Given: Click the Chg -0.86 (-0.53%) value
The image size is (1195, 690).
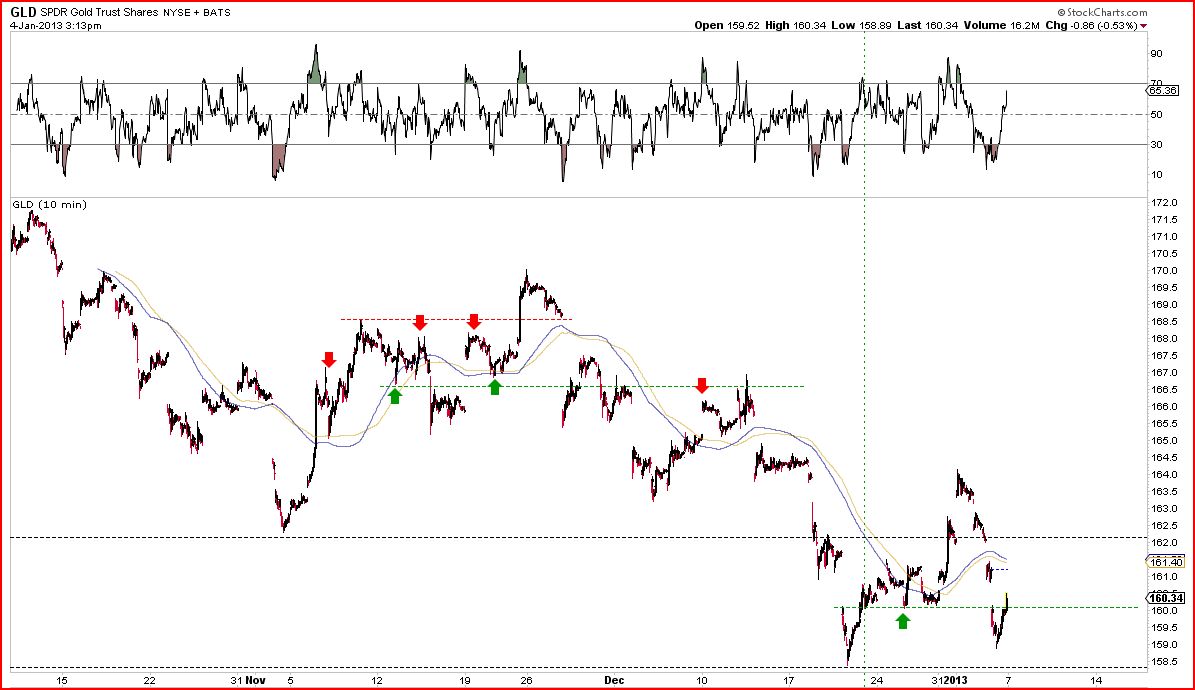Looking at the screenshot, I should (x=1091, y=25).
